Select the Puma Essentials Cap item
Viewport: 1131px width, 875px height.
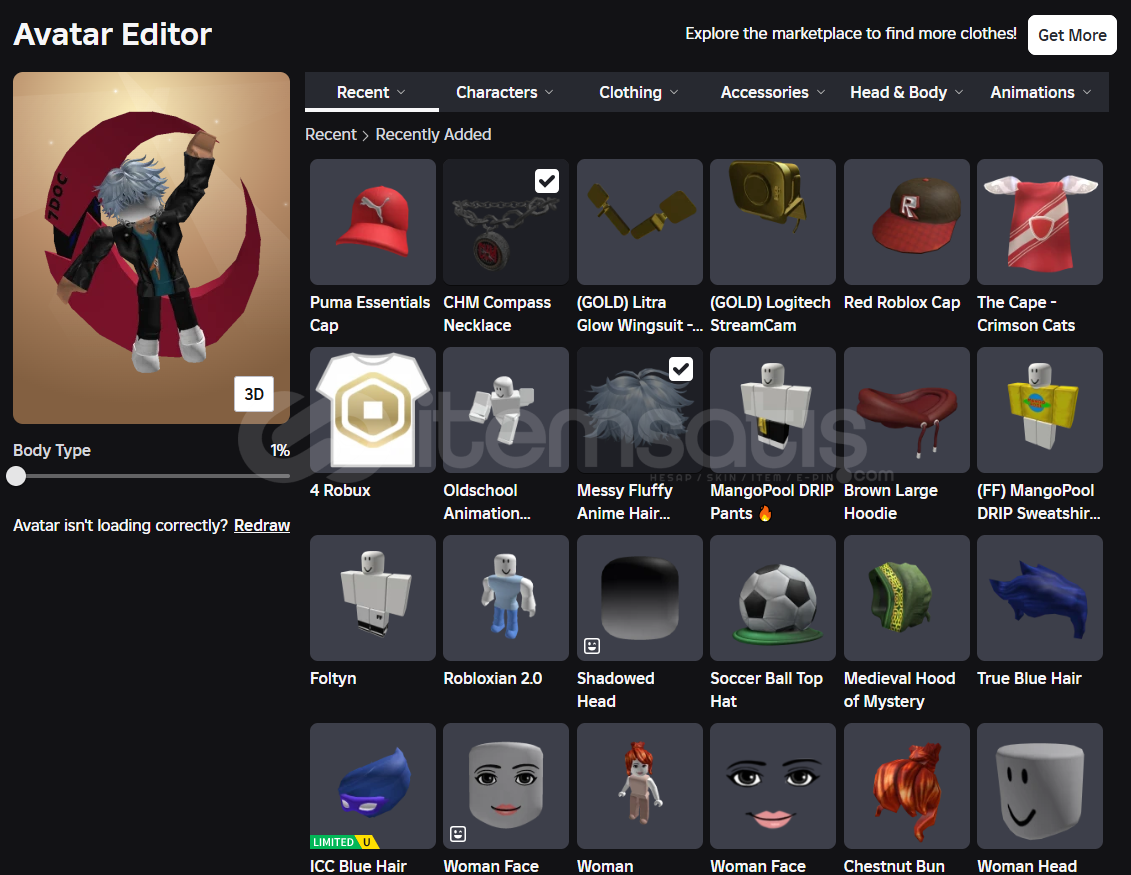(372, 221)
